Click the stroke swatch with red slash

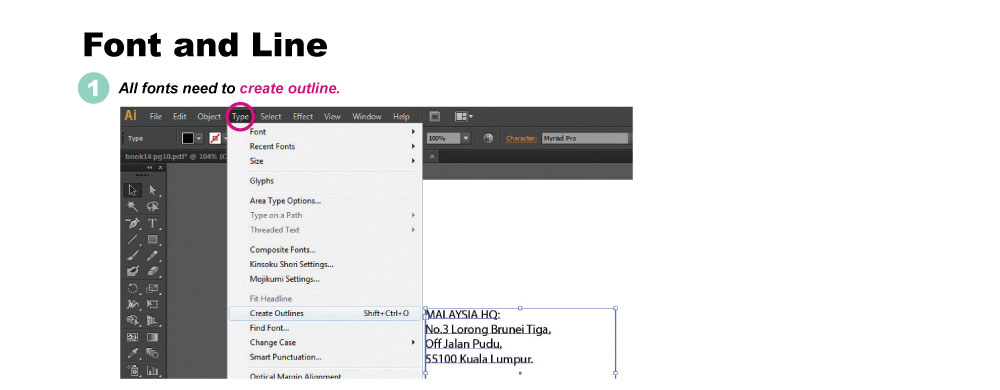click(215, 138)
